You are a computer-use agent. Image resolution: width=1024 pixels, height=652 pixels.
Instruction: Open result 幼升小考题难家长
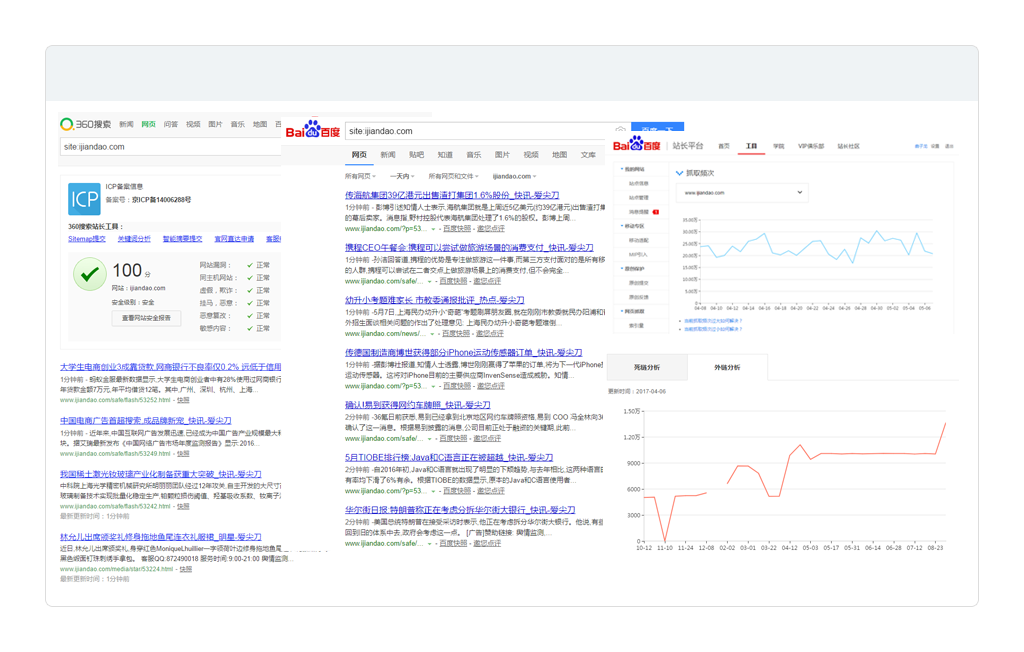(x=434, y=300)
